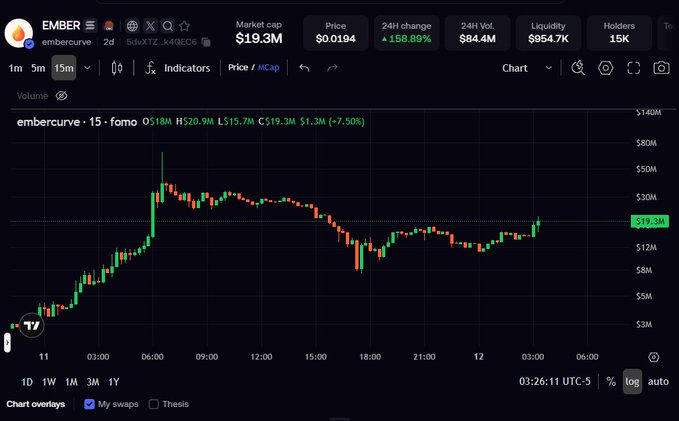This screenshot has width=679, height=421.
Task: Enable the Thesis overlay checkbox
Action: tap(154, 404)
